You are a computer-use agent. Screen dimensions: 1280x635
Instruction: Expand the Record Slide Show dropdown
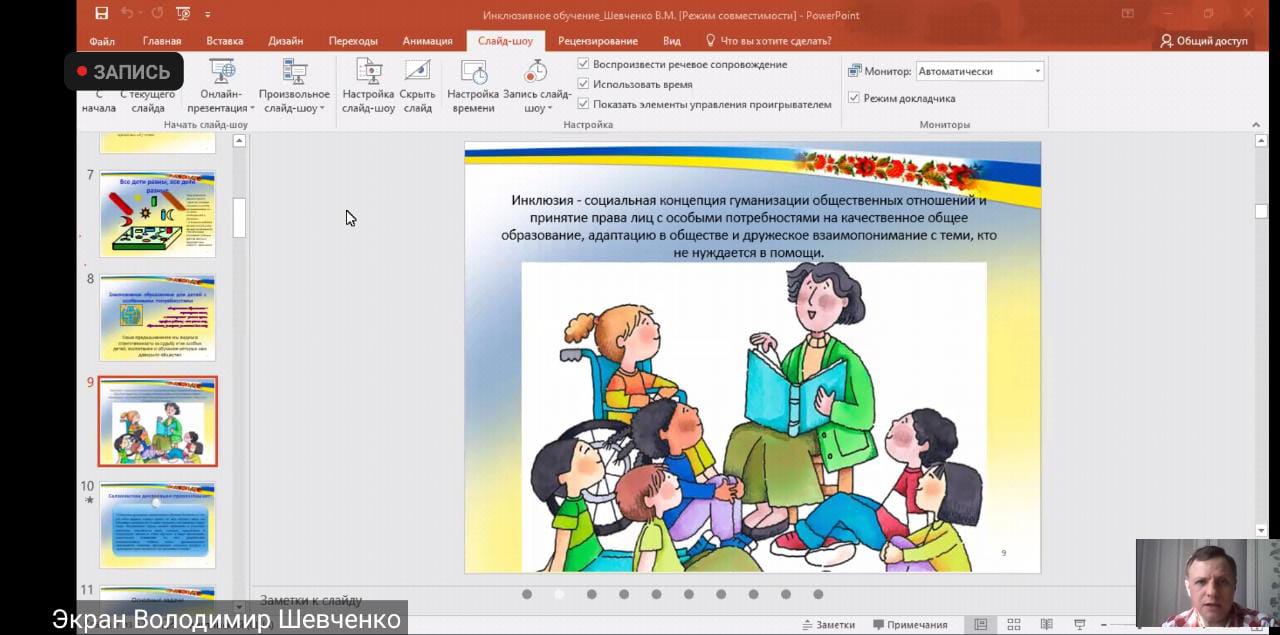(537, 108)
